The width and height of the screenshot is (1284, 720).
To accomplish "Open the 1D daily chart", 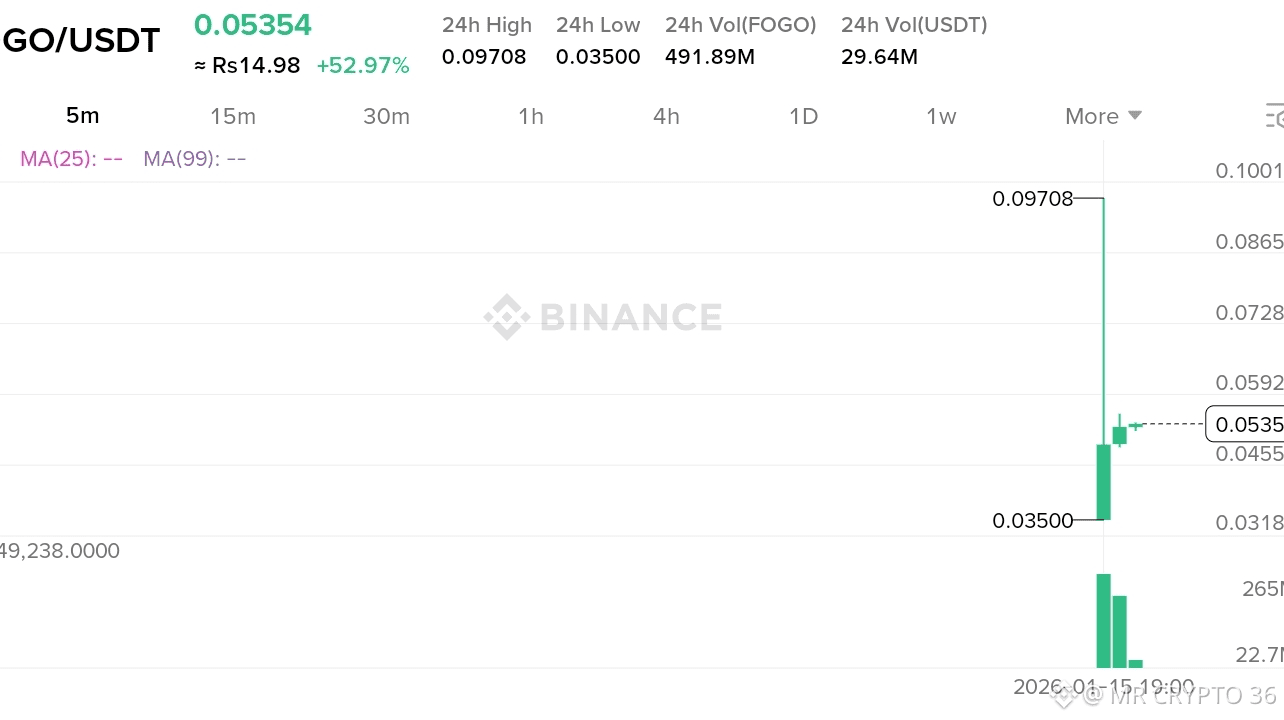I will [803, 116].
